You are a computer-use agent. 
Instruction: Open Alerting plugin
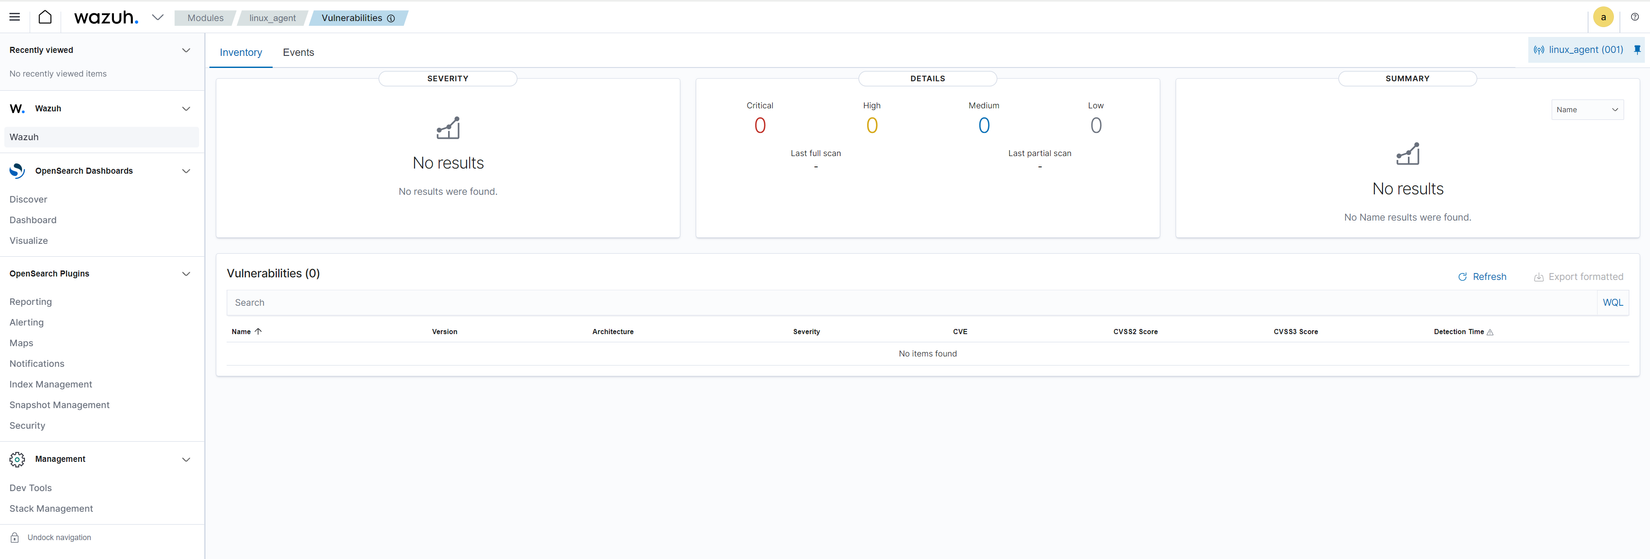[x=26, y=322]
